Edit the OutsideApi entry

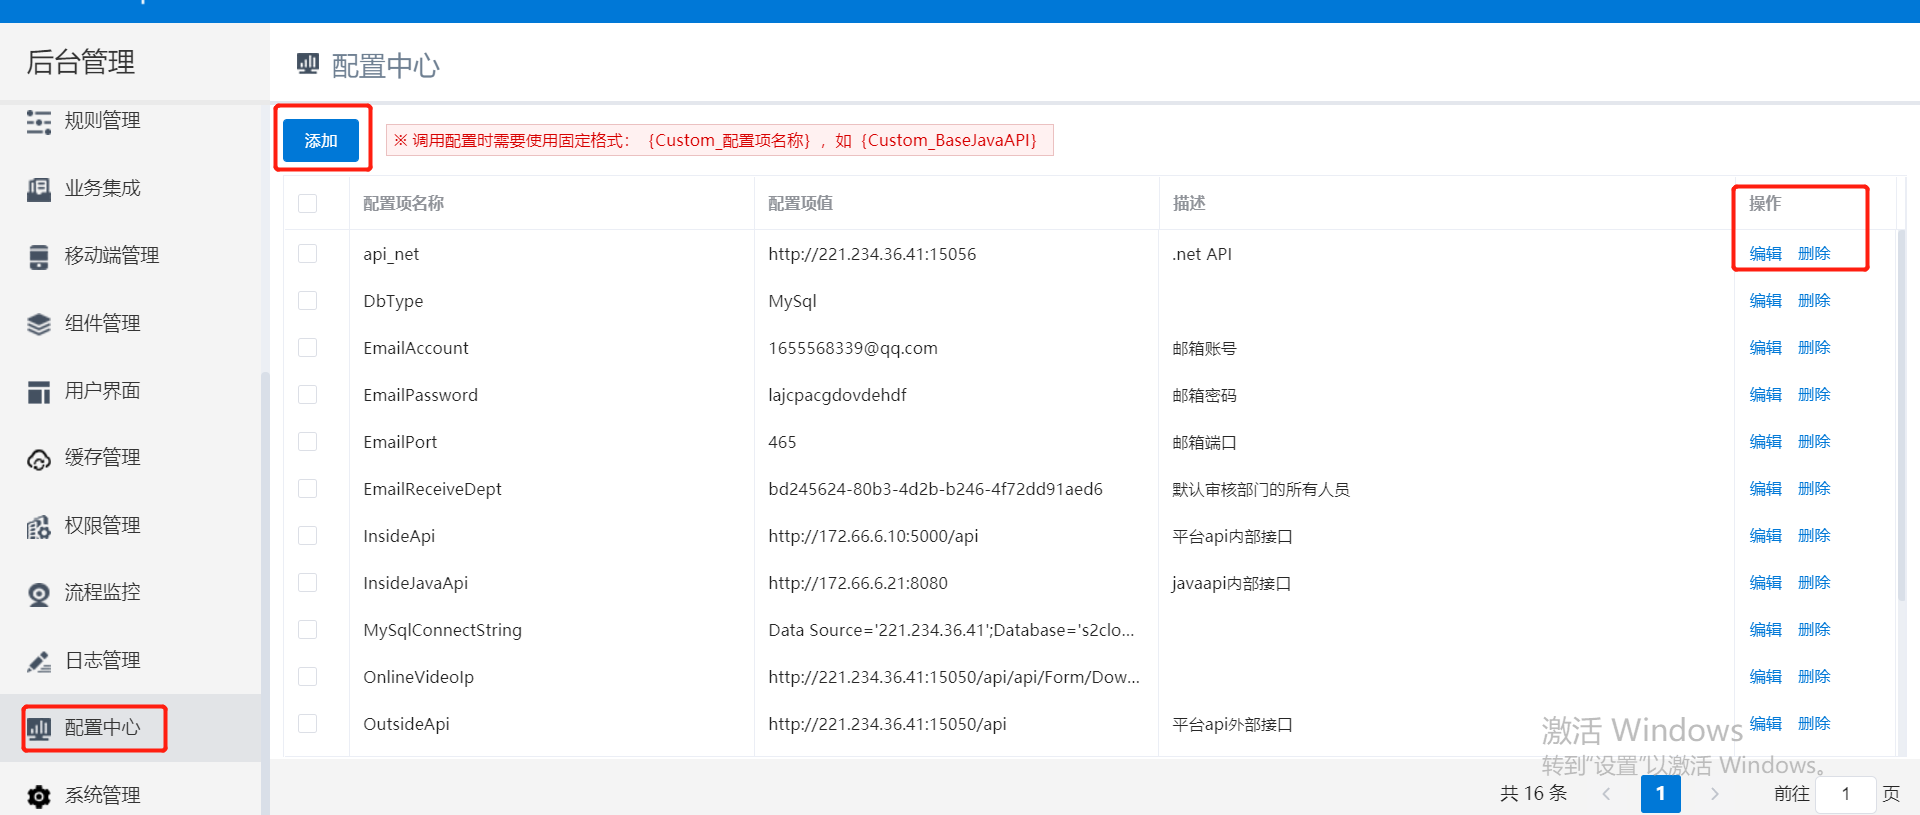(1765, 724)
